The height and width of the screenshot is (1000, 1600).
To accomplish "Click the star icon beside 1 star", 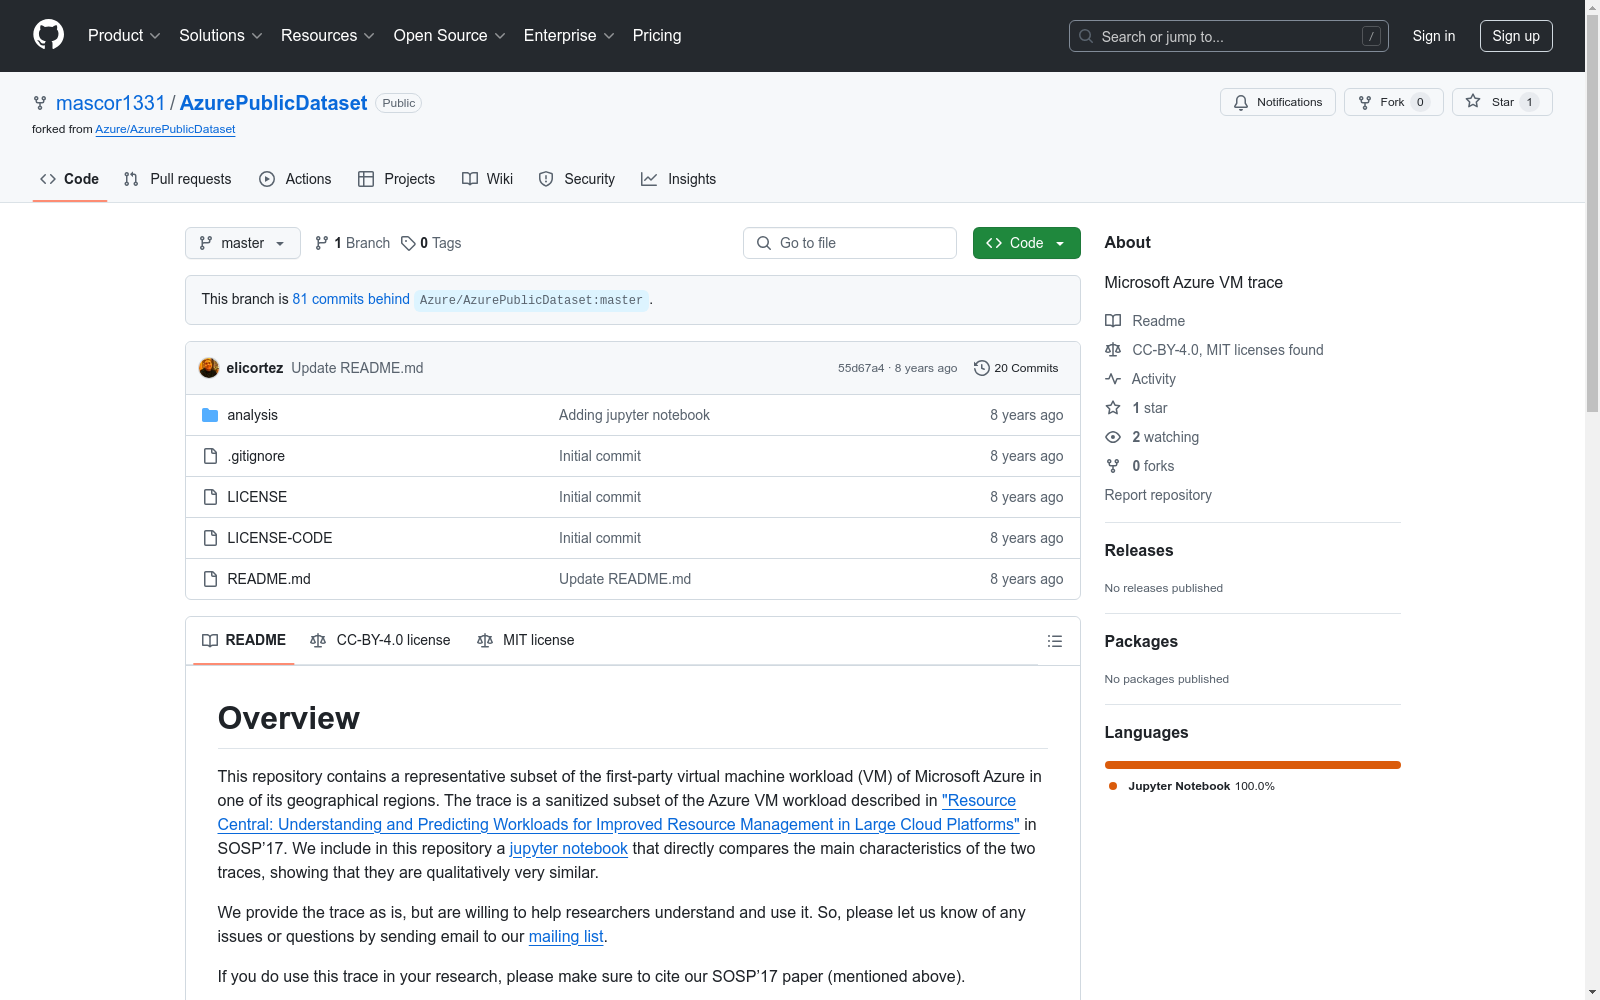I will (1113, 408).
